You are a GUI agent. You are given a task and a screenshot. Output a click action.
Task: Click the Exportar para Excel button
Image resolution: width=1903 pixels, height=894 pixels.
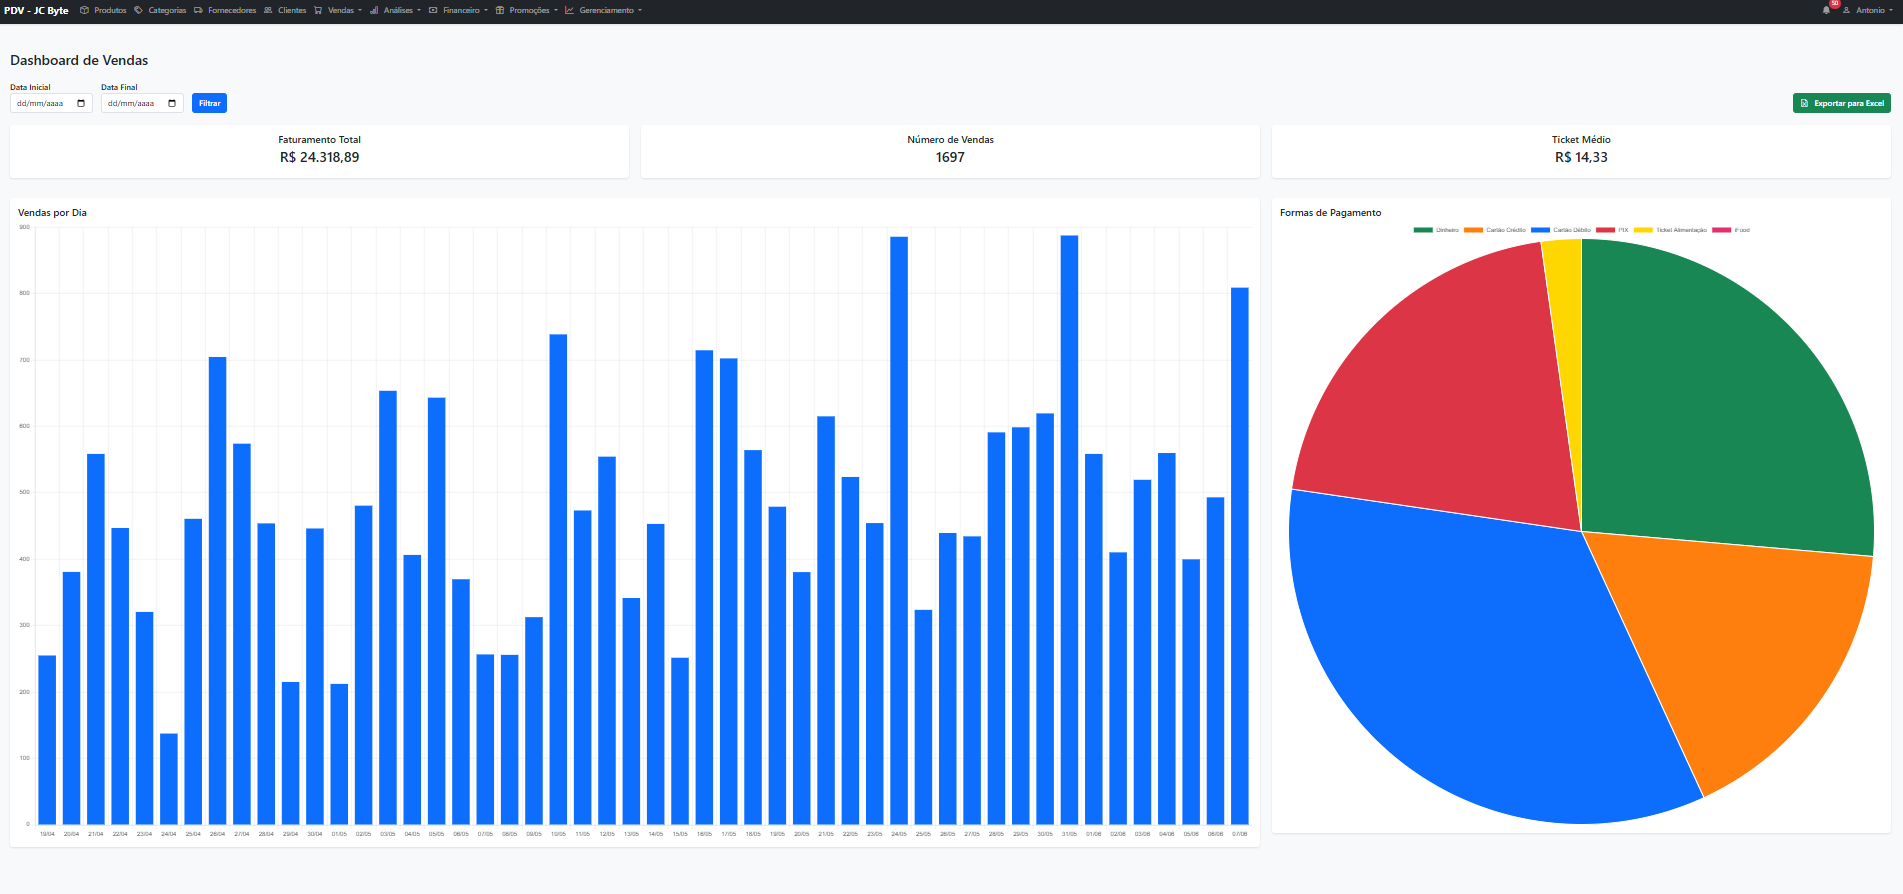[1841, 103]
